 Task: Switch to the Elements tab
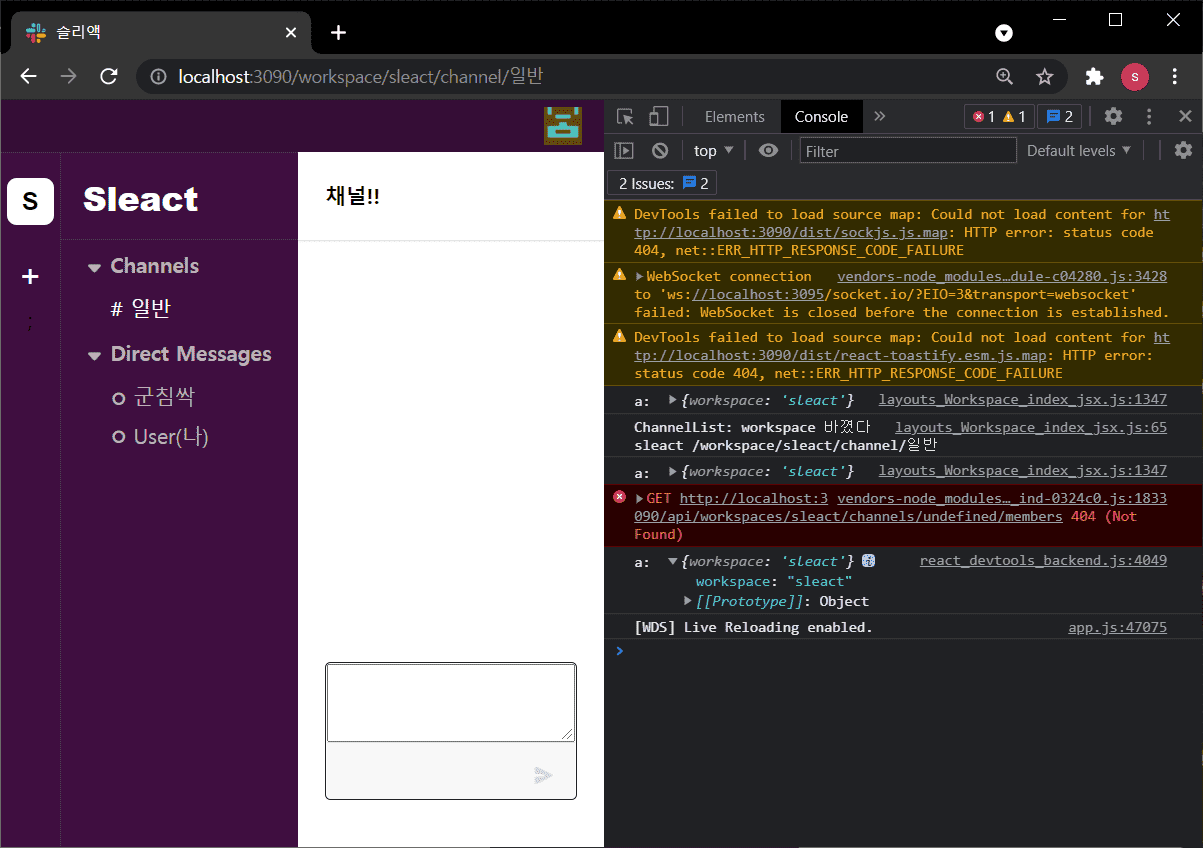coord(735,117)
